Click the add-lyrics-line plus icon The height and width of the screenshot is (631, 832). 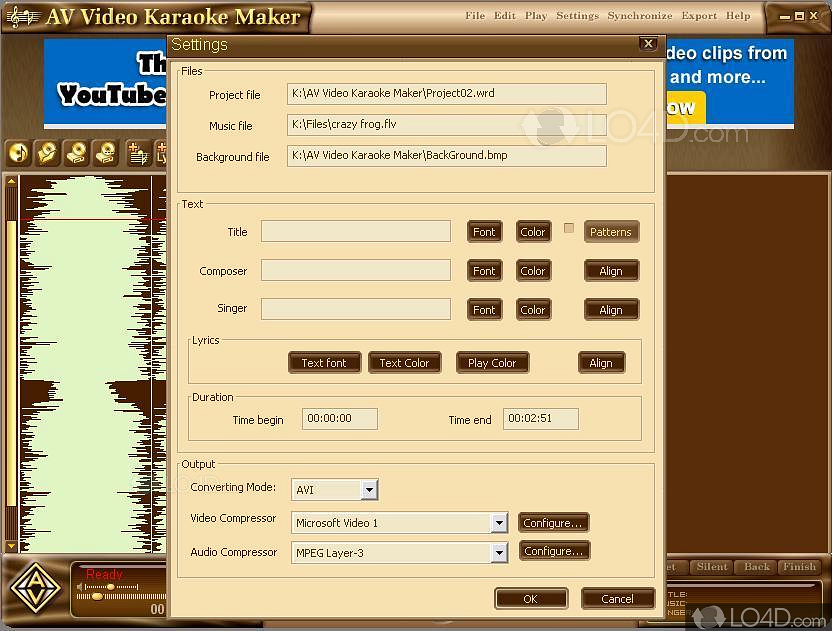click(136, 152)
